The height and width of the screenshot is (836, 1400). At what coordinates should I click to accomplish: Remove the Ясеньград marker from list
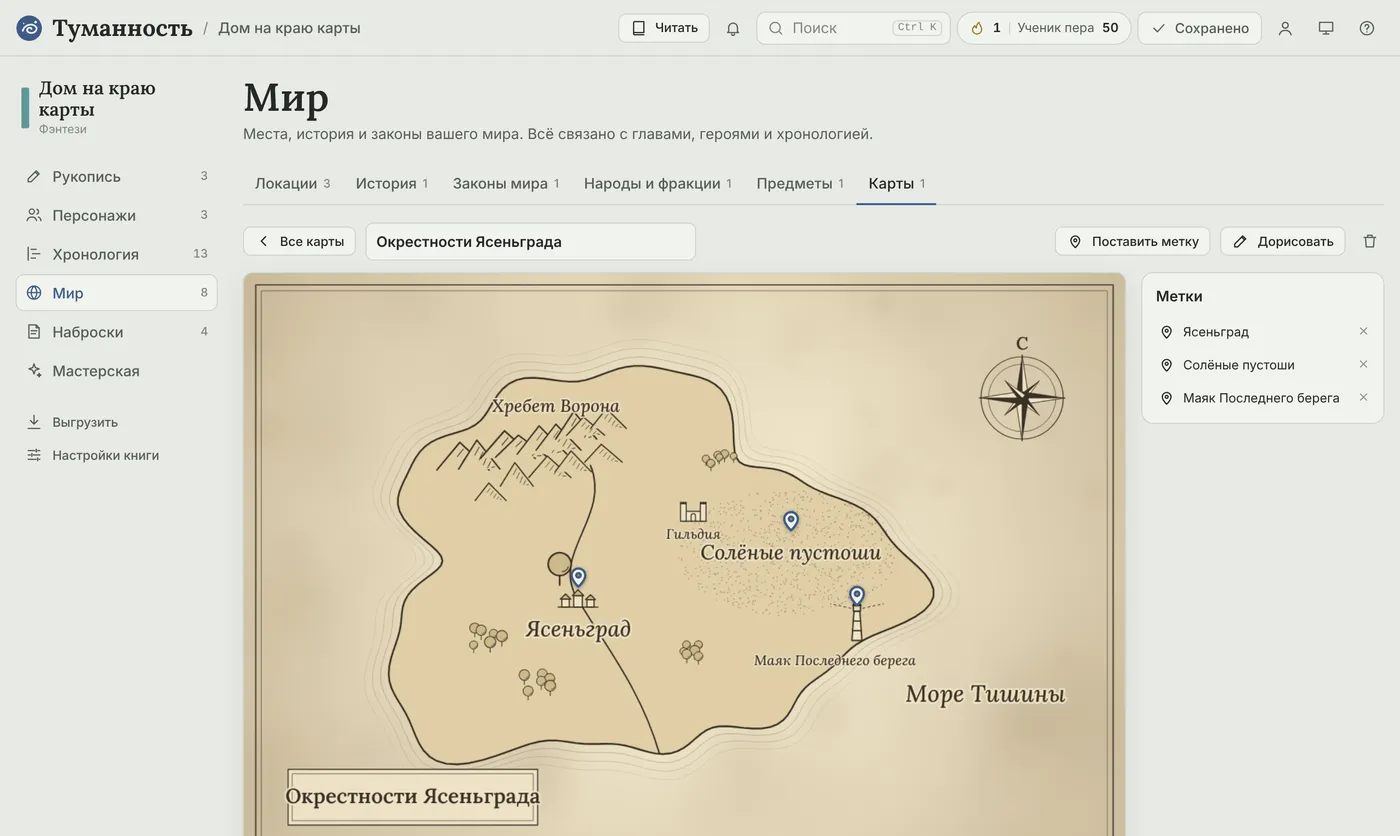tap(1363, 331)
